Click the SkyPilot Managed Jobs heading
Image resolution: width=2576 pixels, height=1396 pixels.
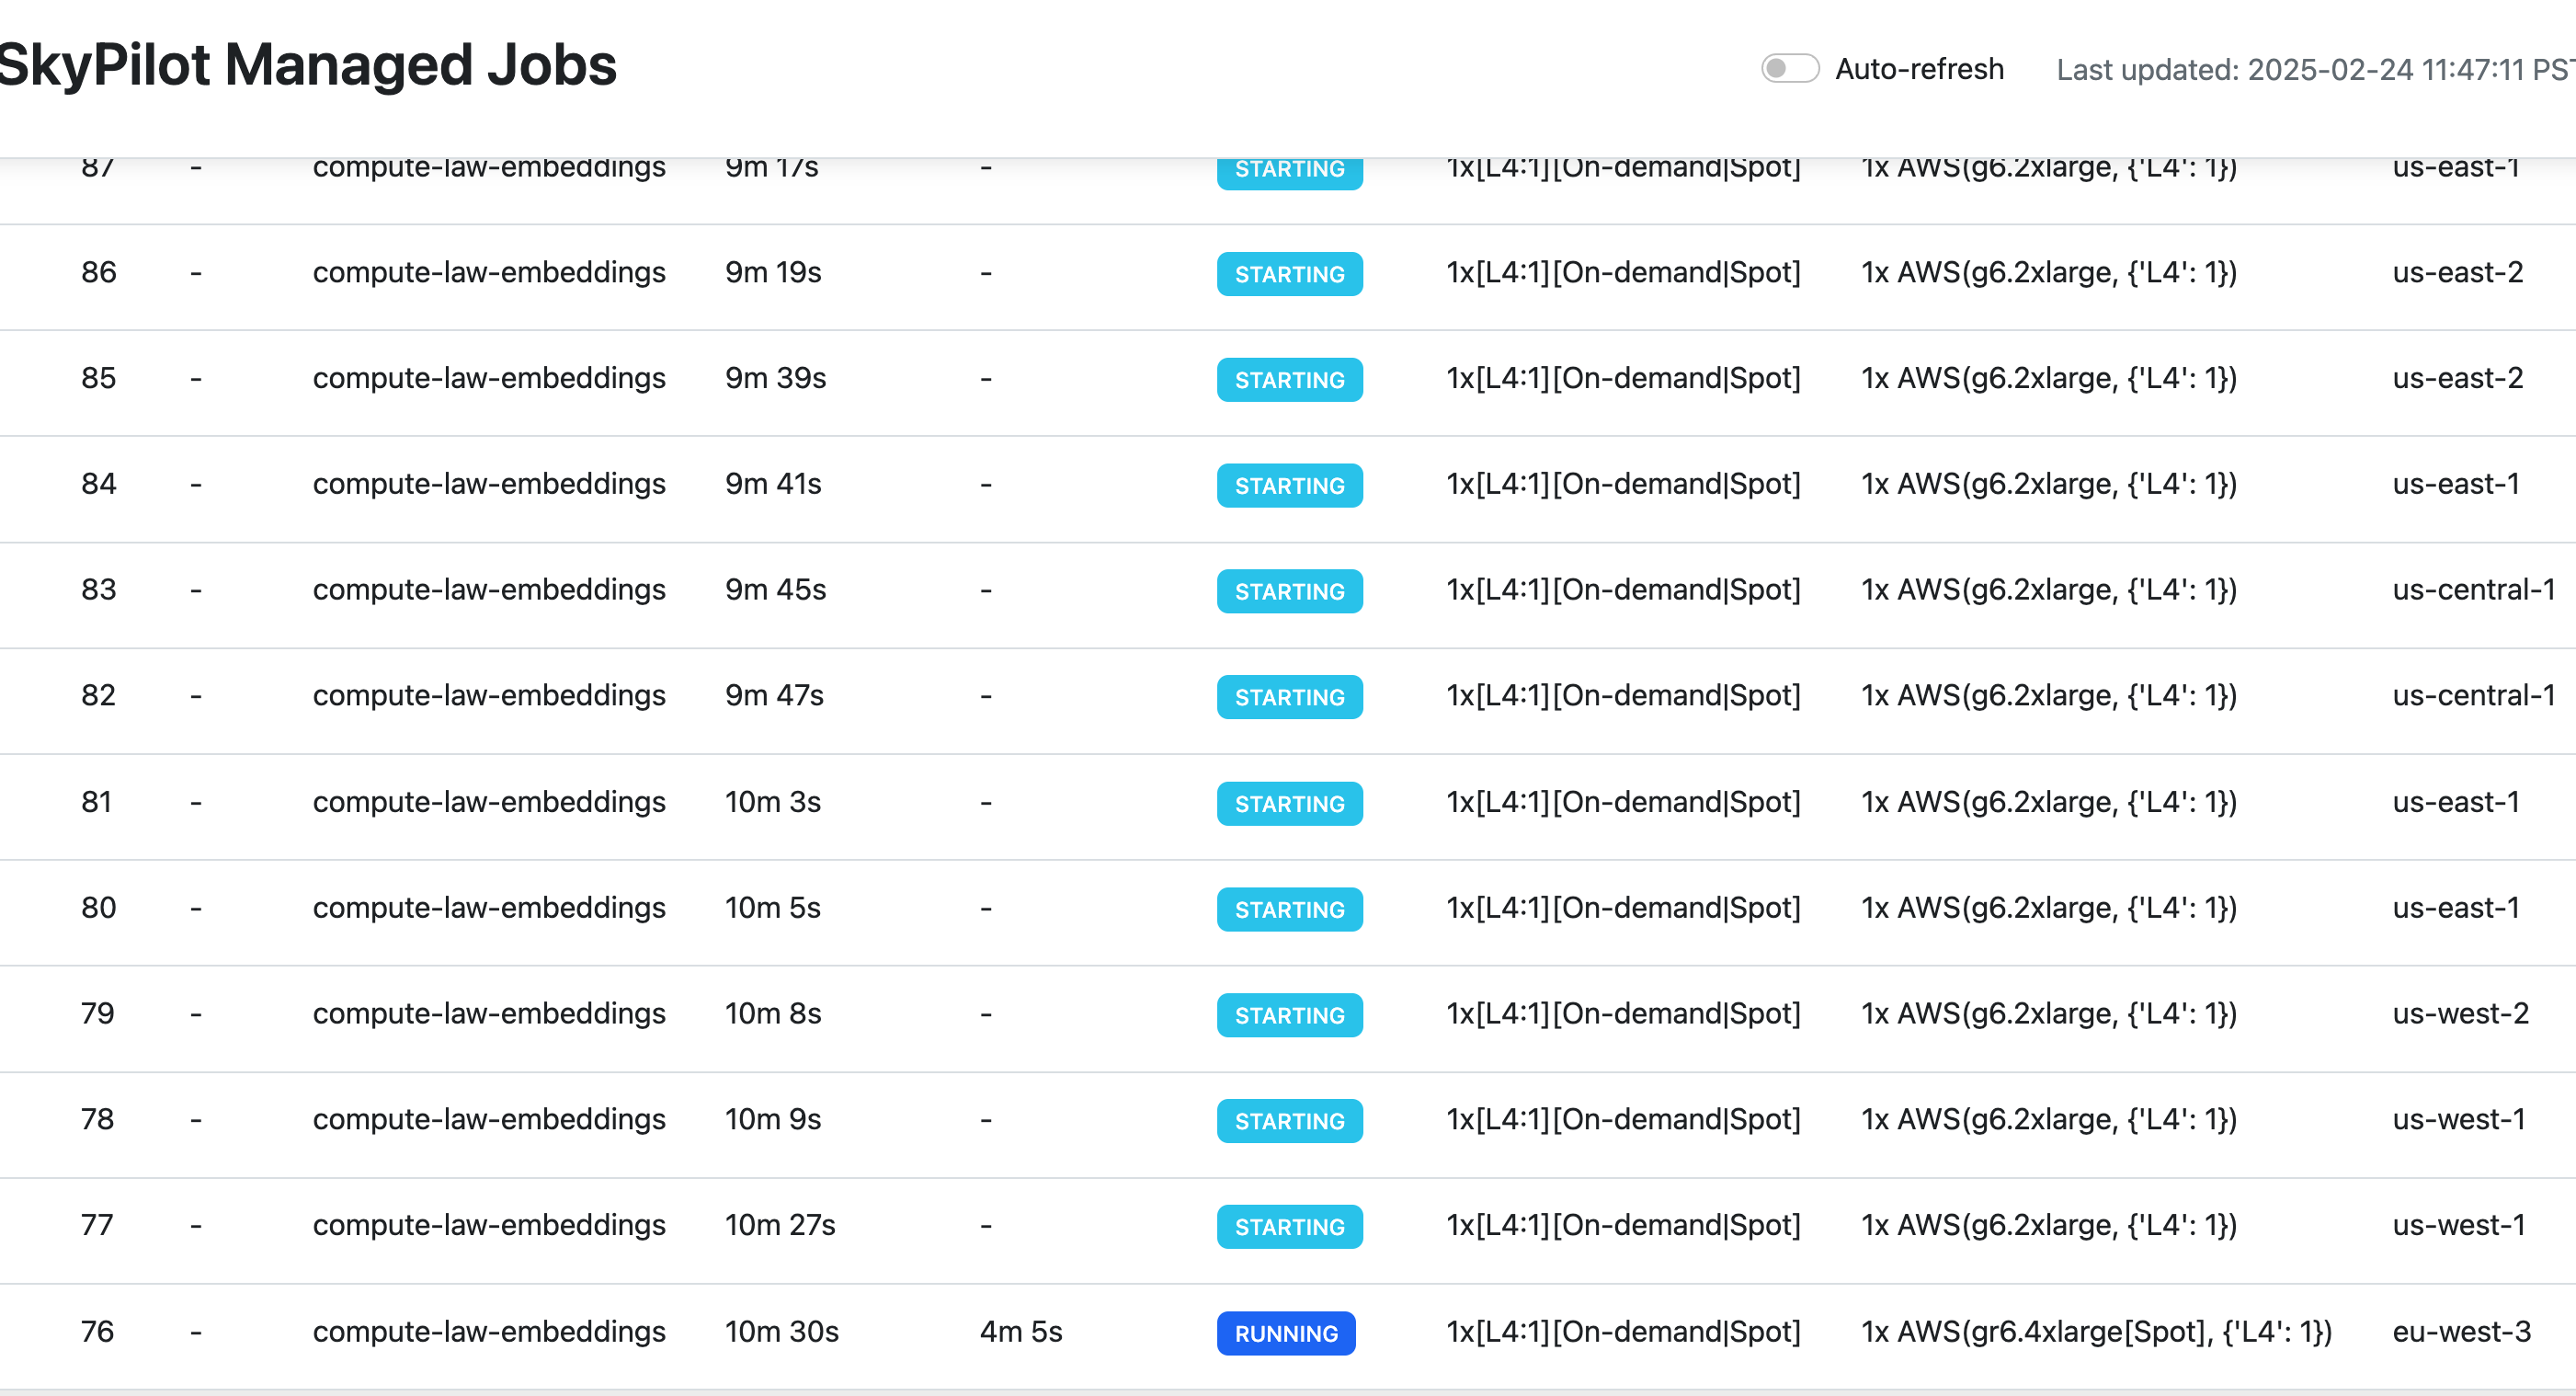pyautogui.click(x=307, y=65)
